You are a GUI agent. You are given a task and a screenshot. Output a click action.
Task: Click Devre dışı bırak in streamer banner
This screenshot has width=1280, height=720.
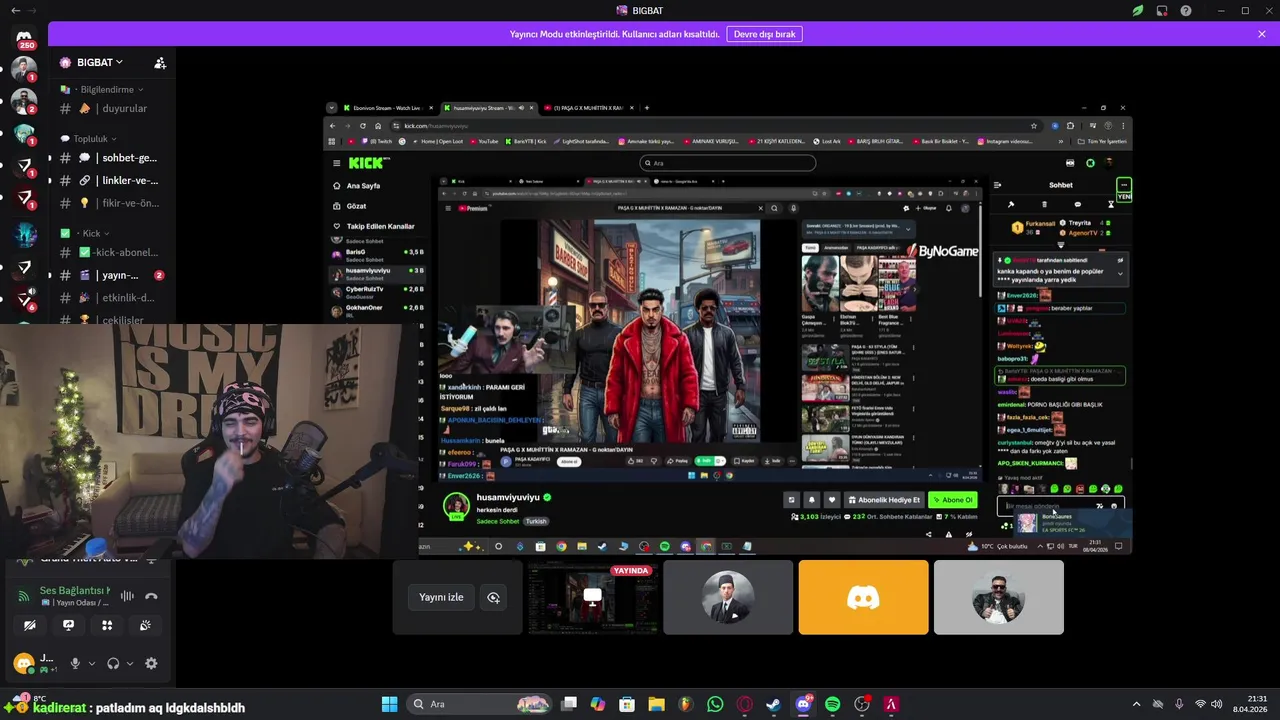coord(764,34)
